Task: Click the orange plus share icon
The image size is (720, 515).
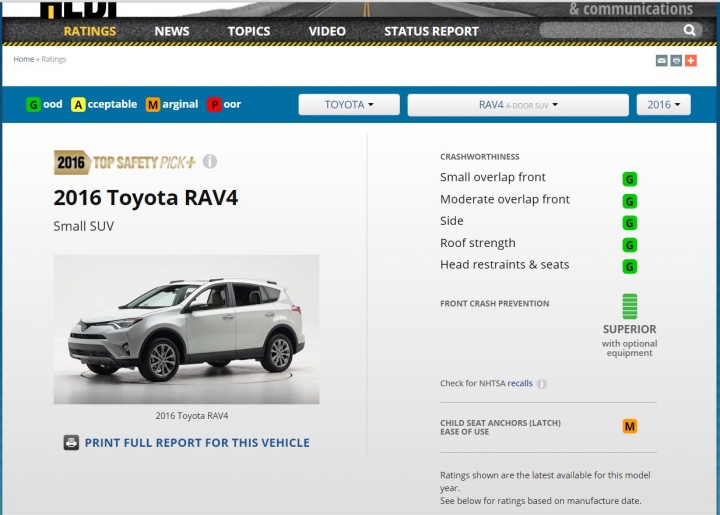Action: [691, 60]
